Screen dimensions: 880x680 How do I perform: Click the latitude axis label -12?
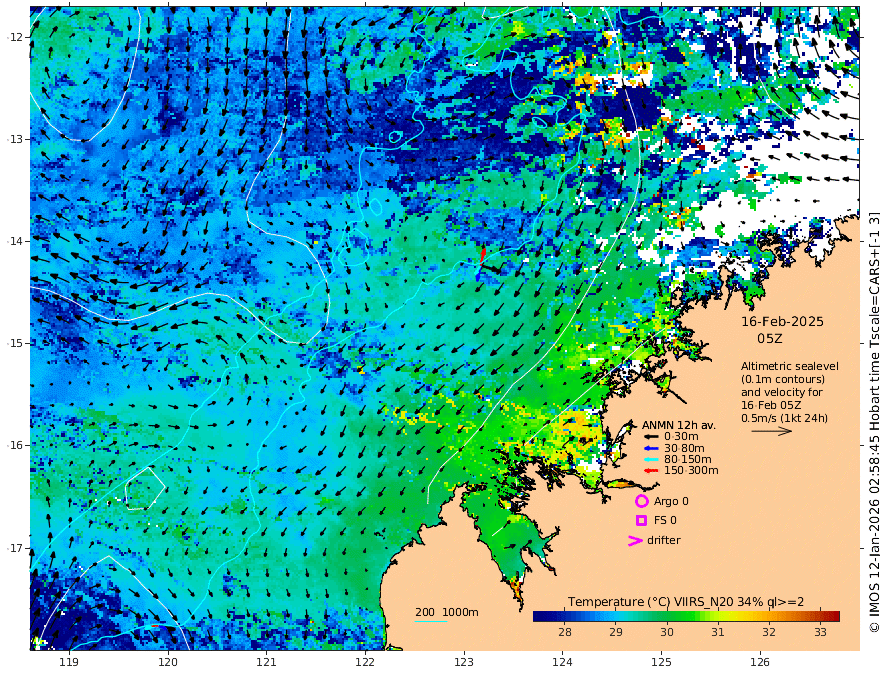pos(15,37)
